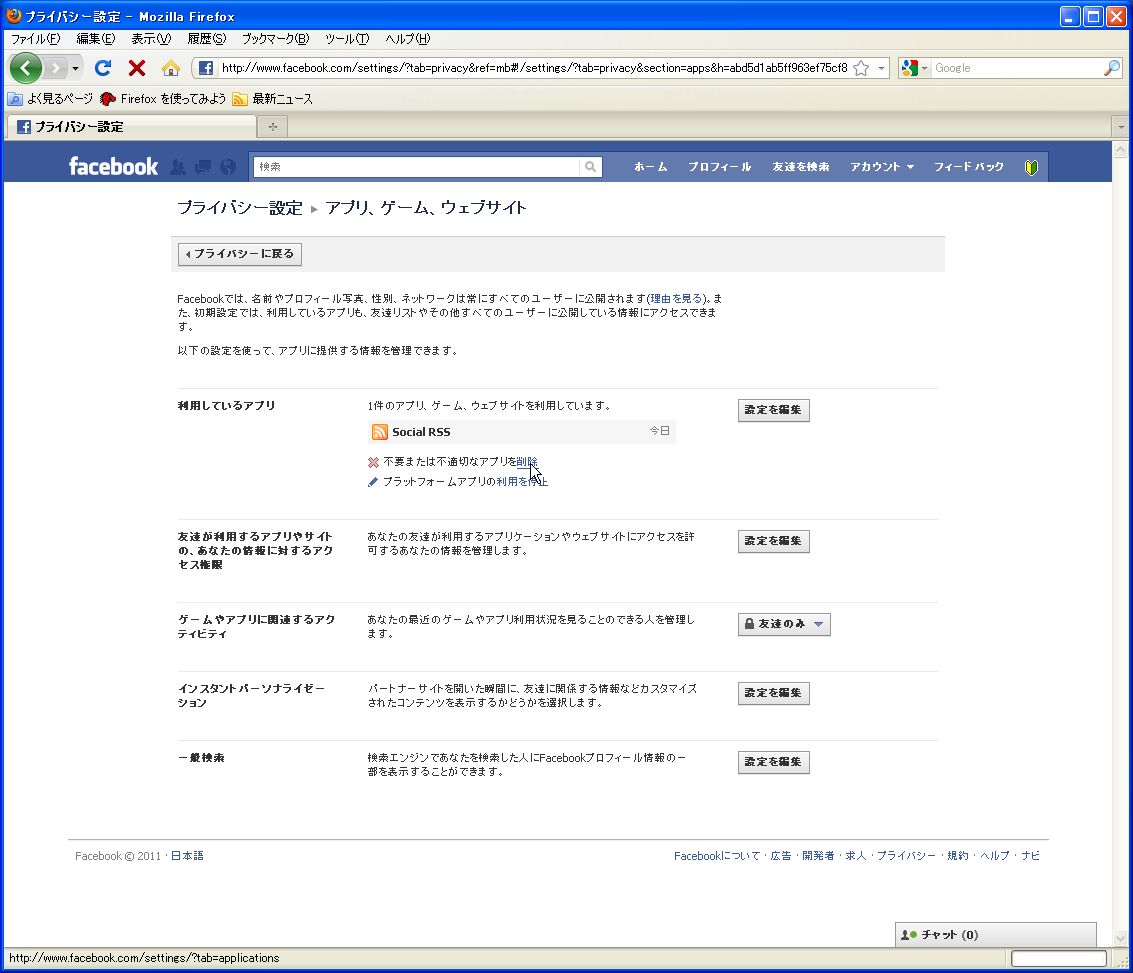Open Facebook messages icon

(203, 167)
